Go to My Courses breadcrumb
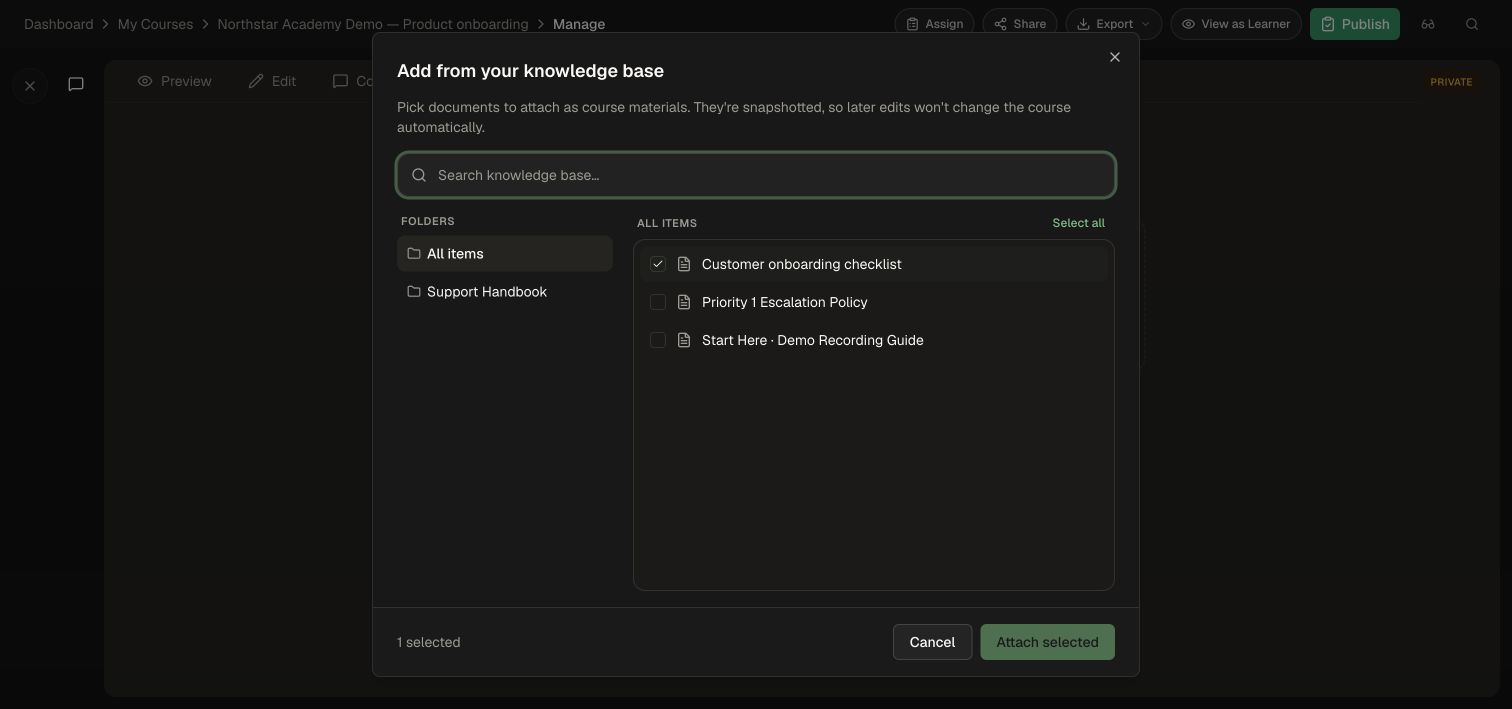The image size is (1512, 709). click(x=155, y=24)
